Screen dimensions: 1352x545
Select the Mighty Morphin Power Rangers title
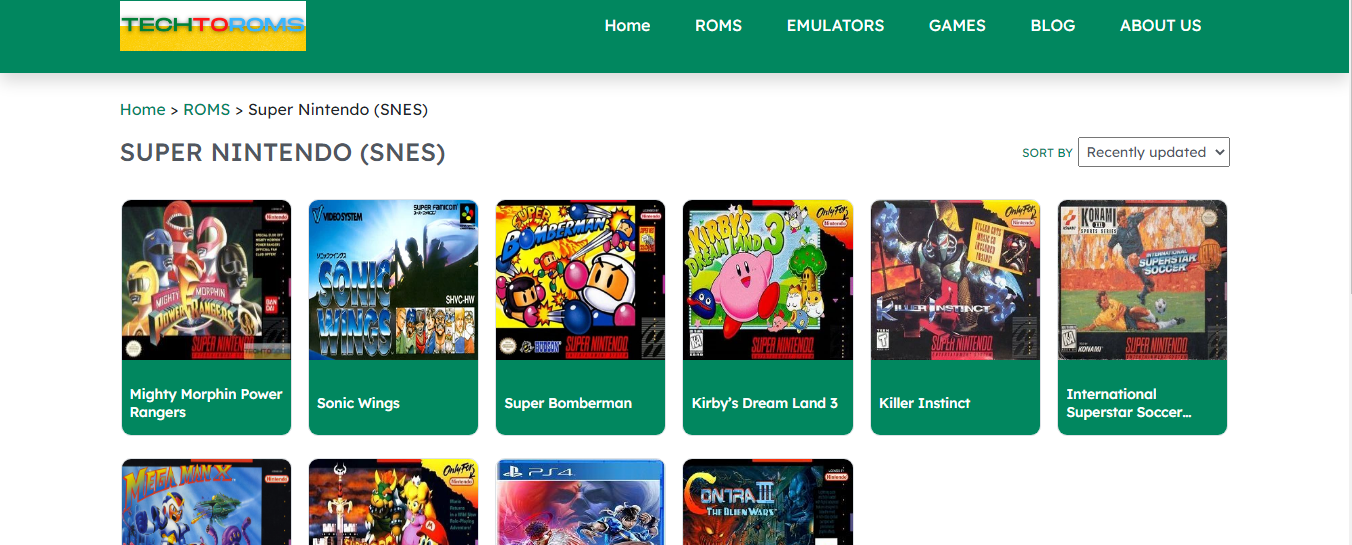[x=206, y=403]
